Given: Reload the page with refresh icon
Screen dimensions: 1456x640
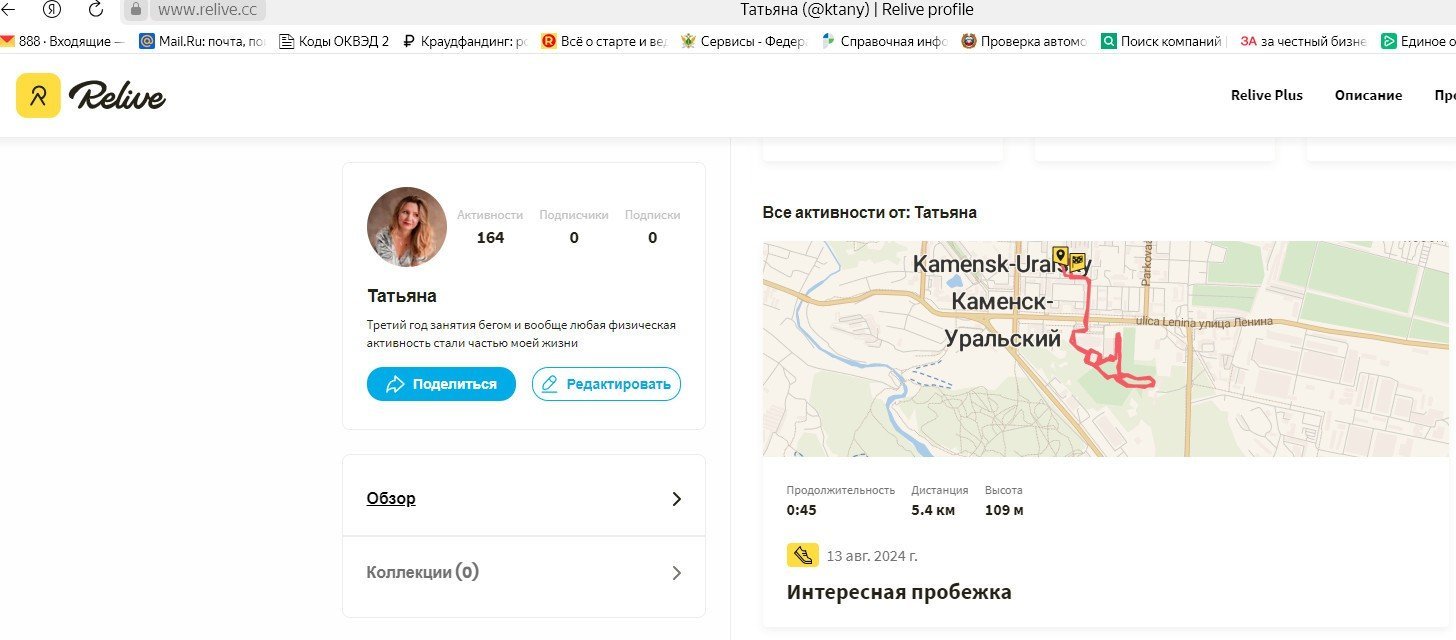Looking at the screenshot, I should pyautogui.click(x=96, y=10).
